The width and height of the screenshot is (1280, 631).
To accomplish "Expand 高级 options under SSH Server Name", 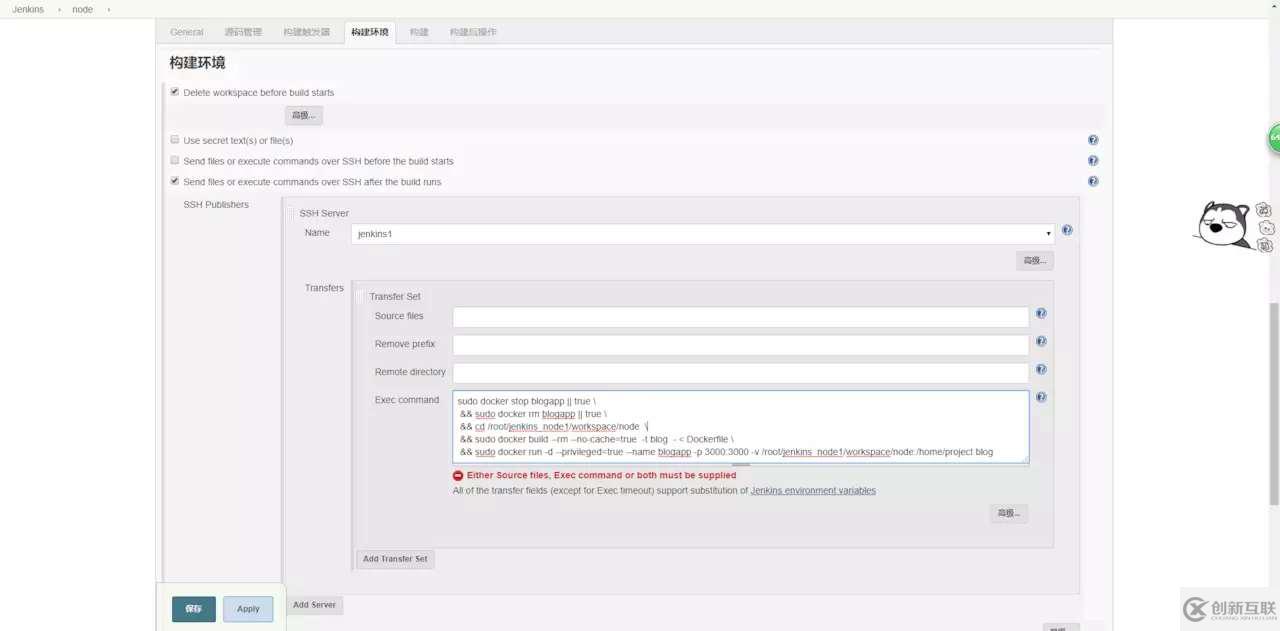I will click(1034, 261).
